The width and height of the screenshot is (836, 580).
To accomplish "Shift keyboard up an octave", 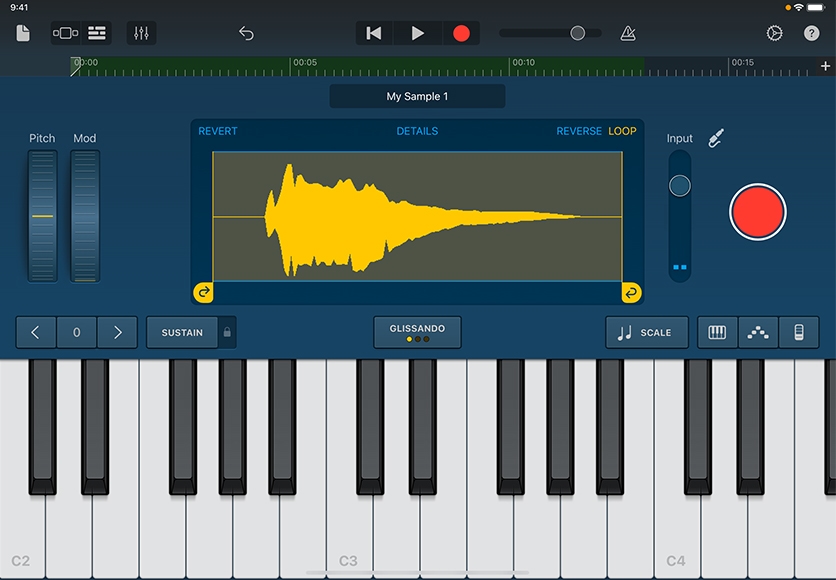I will [x=117, y=332].
